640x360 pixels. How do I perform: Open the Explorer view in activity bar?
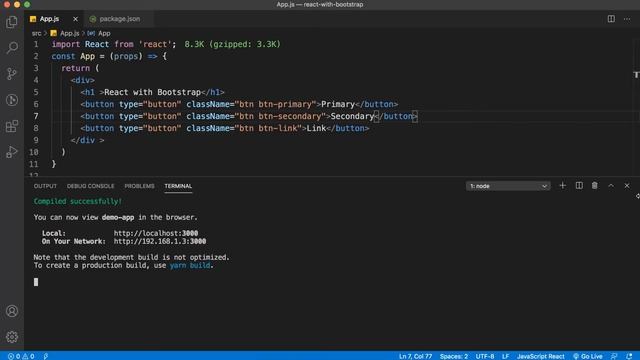[x=12, y=22]
